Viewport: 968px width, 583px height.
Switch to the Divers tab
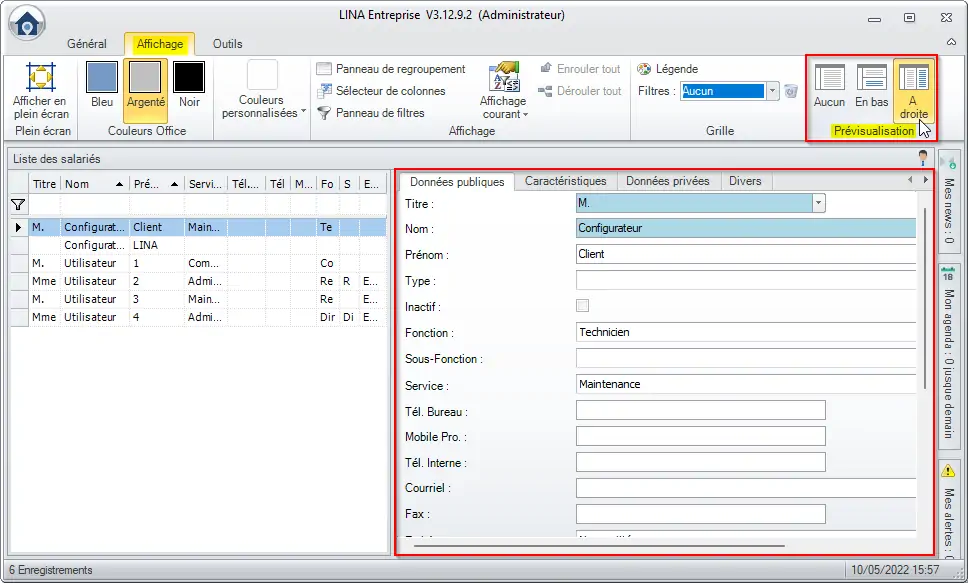tap(745, 181)
